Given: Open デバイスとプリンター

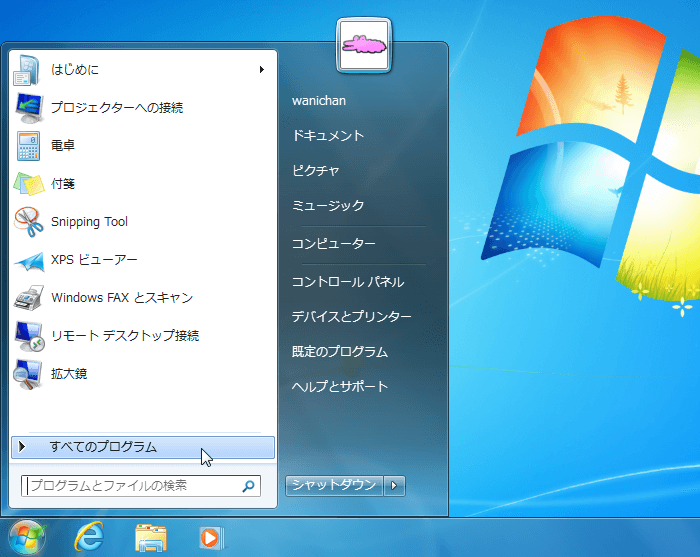Looking at the screenshot, I should click(x=352, y=317).
